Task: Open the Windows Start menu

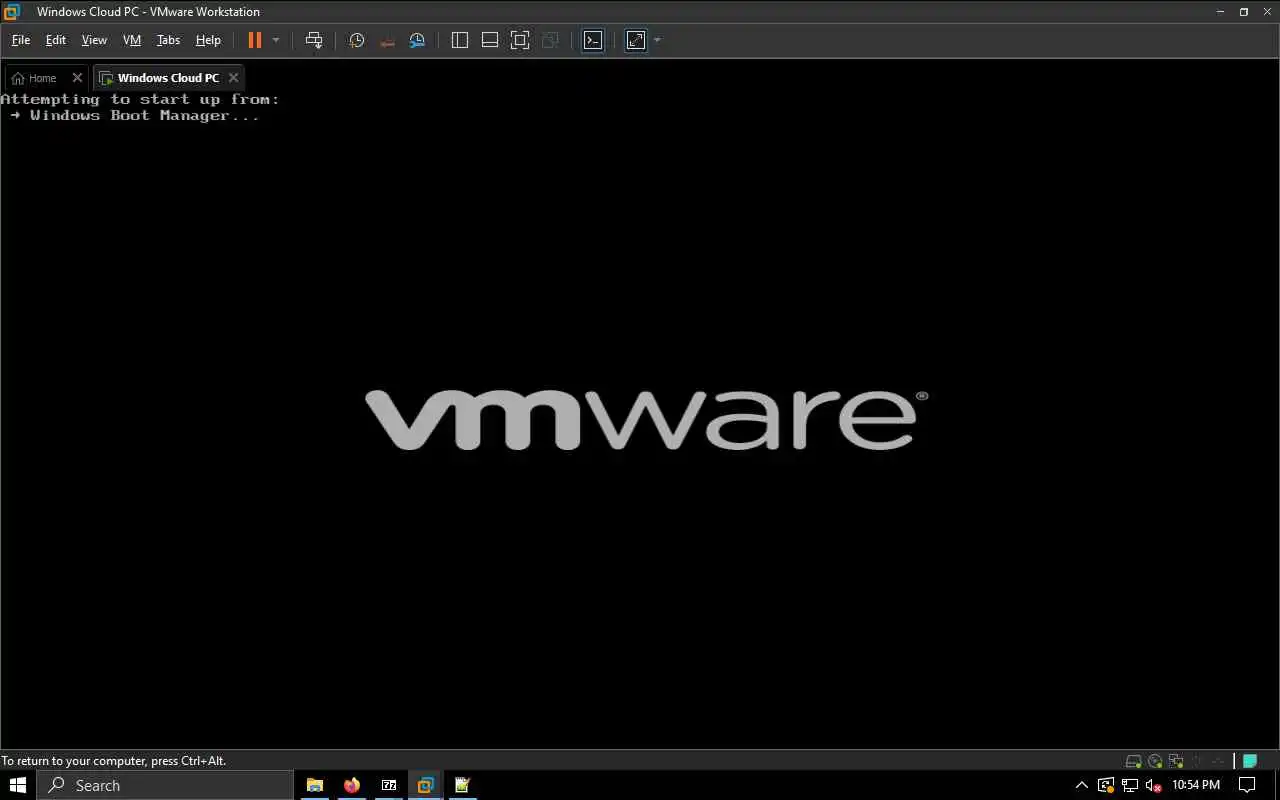Action: 18,785
